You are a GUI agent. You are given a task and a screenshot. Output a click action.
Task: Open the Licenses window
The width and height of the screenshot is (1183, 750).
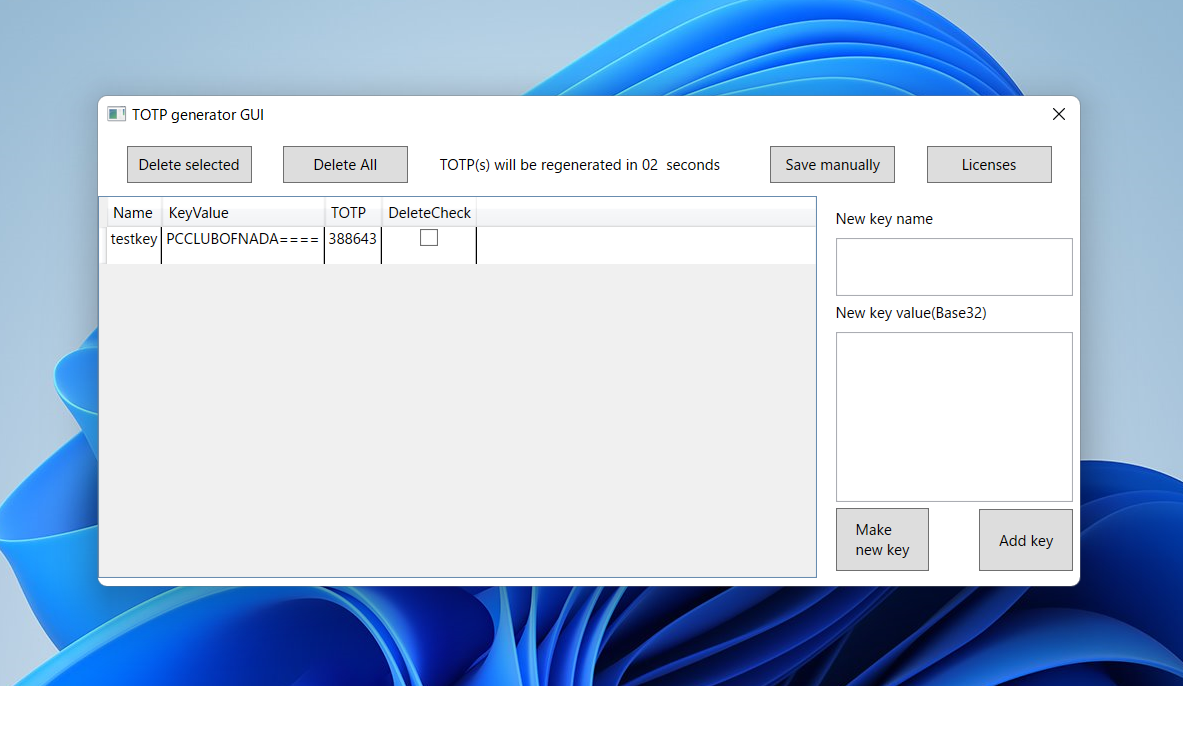(x=989, y=165)
